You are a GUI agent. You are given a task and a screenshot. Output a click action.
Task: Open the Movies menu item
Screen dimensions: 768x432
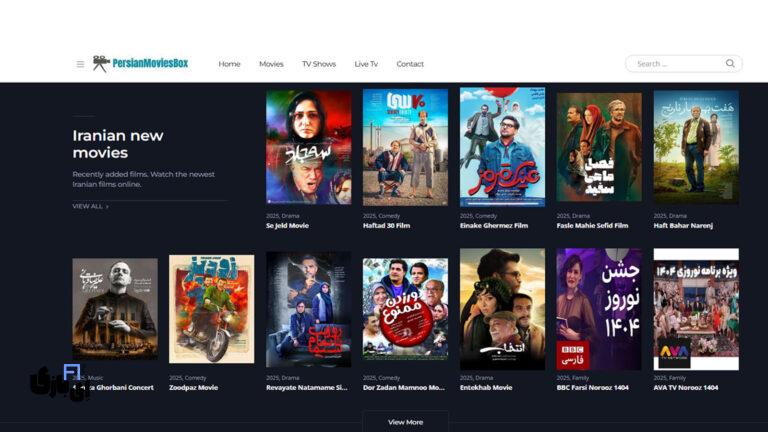click(271, 64)
